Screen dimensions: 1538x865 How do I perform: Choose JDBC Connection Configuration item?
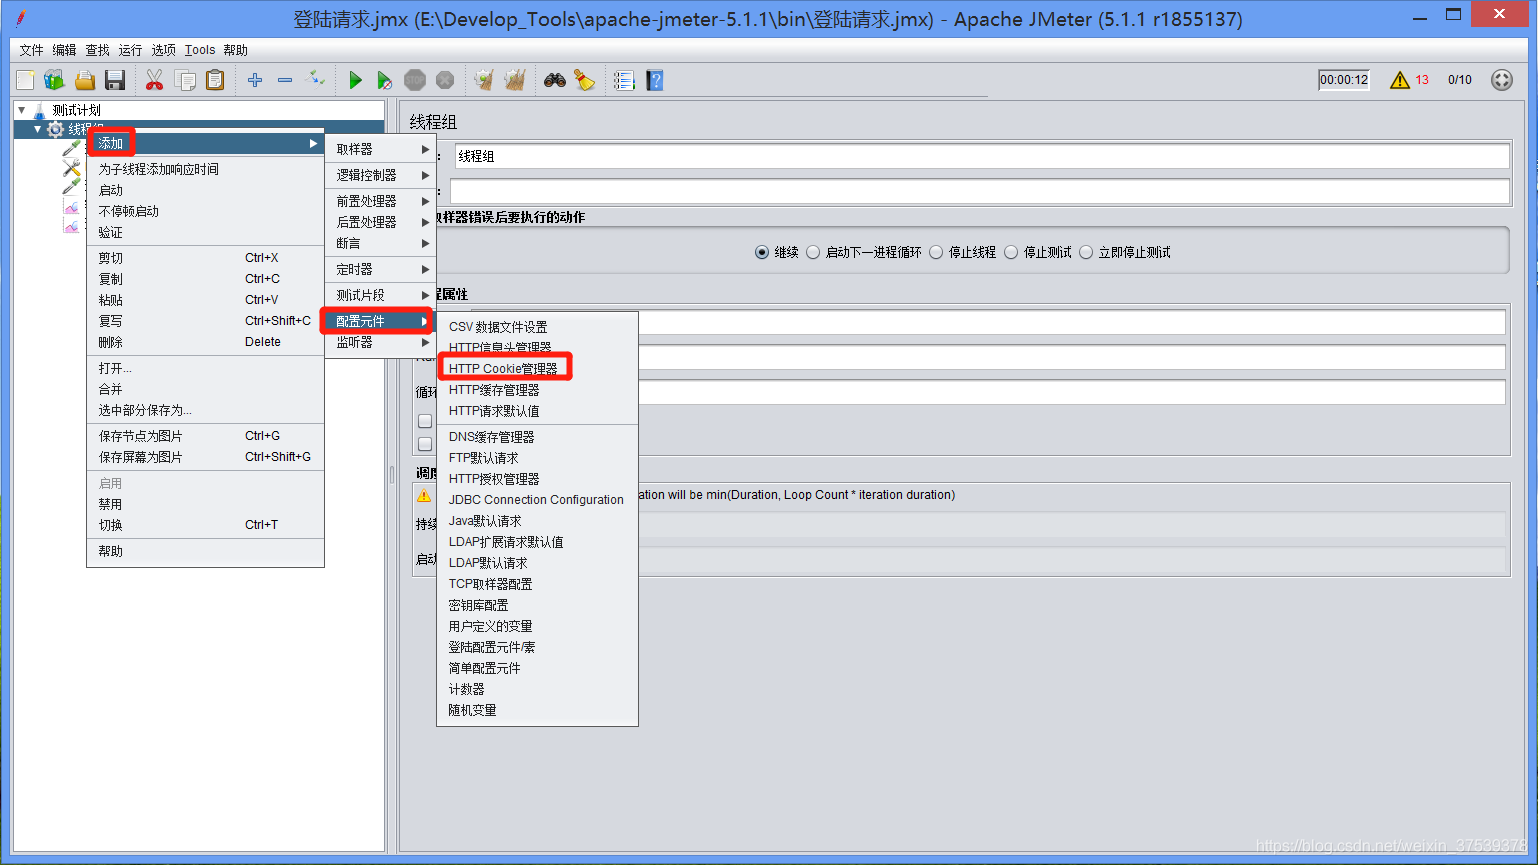click(538, 500)
